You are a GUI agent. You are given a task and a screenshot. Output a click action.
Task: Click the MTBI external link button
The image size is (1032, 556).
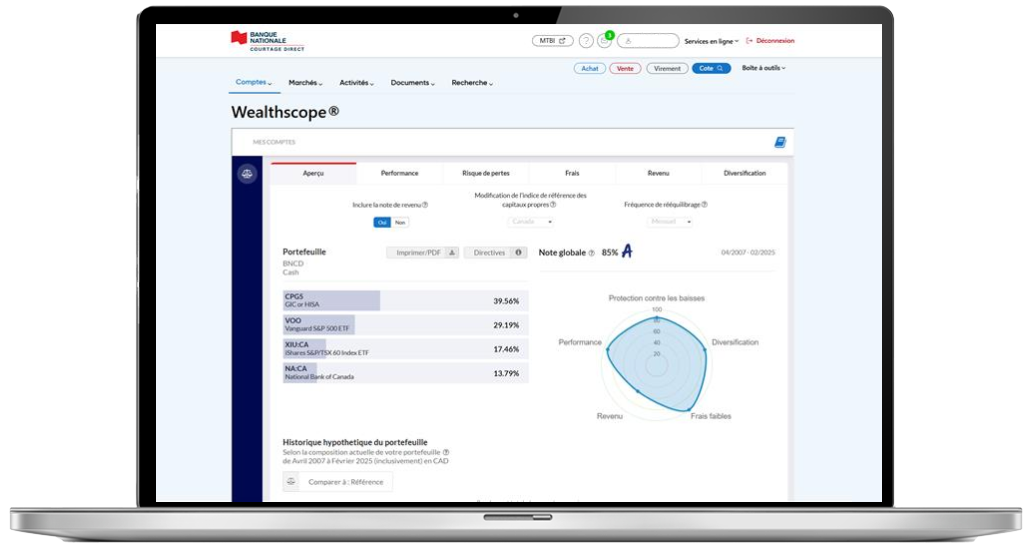point(552,41)
